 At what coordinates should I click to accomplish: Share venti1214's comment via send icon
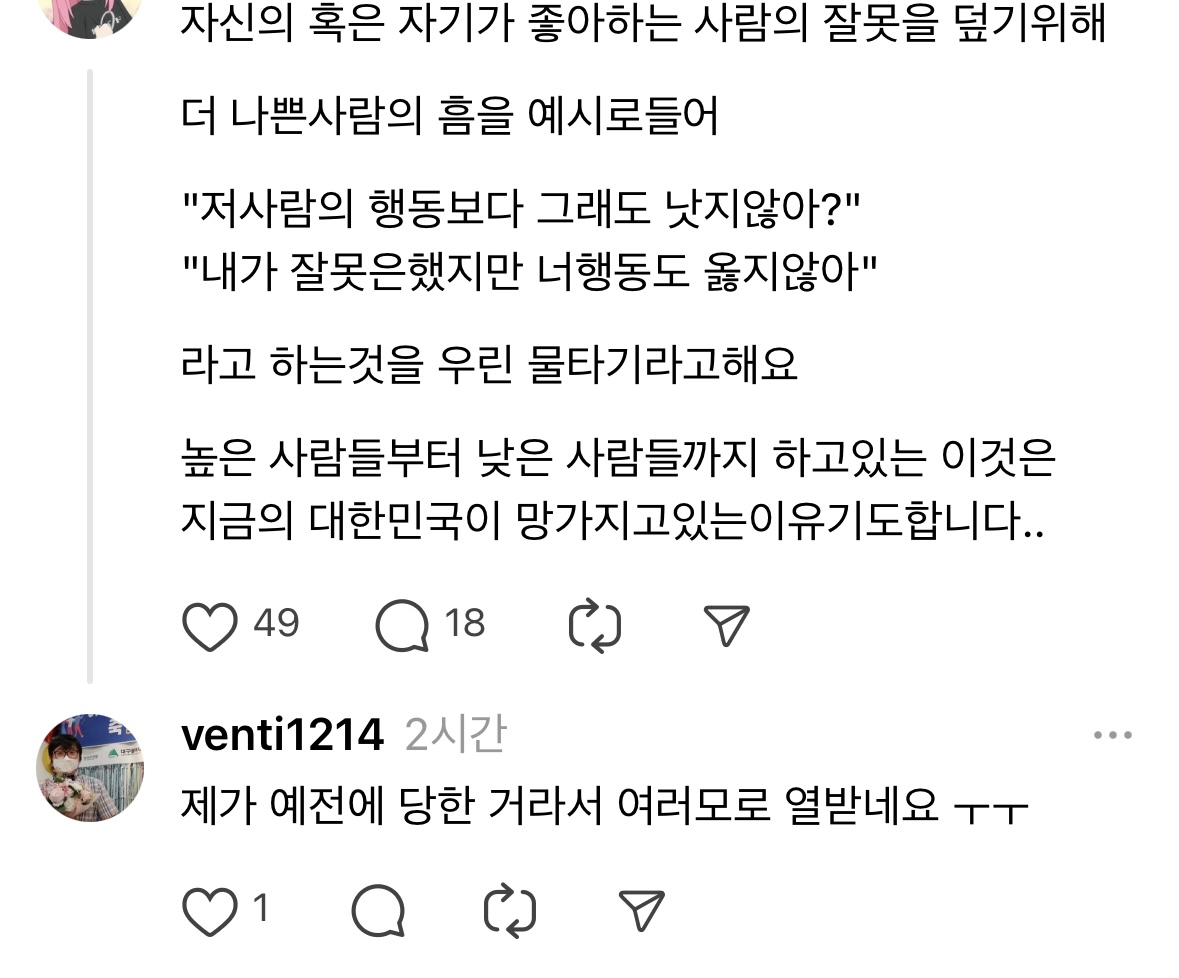(641, 911)
